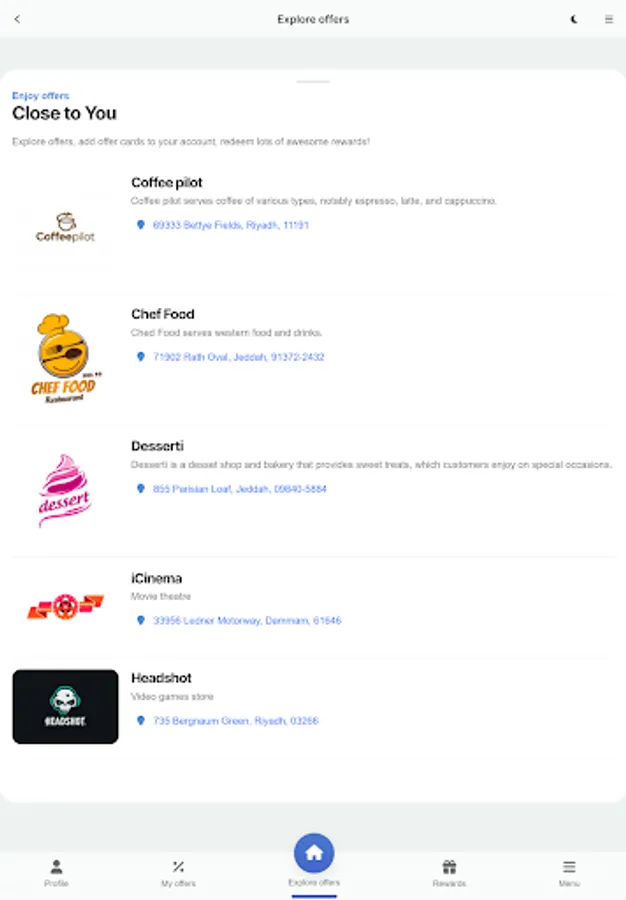Open the iCinema logo thumbnail
Viewport: 626px width, 900px height.
[65, 607]
